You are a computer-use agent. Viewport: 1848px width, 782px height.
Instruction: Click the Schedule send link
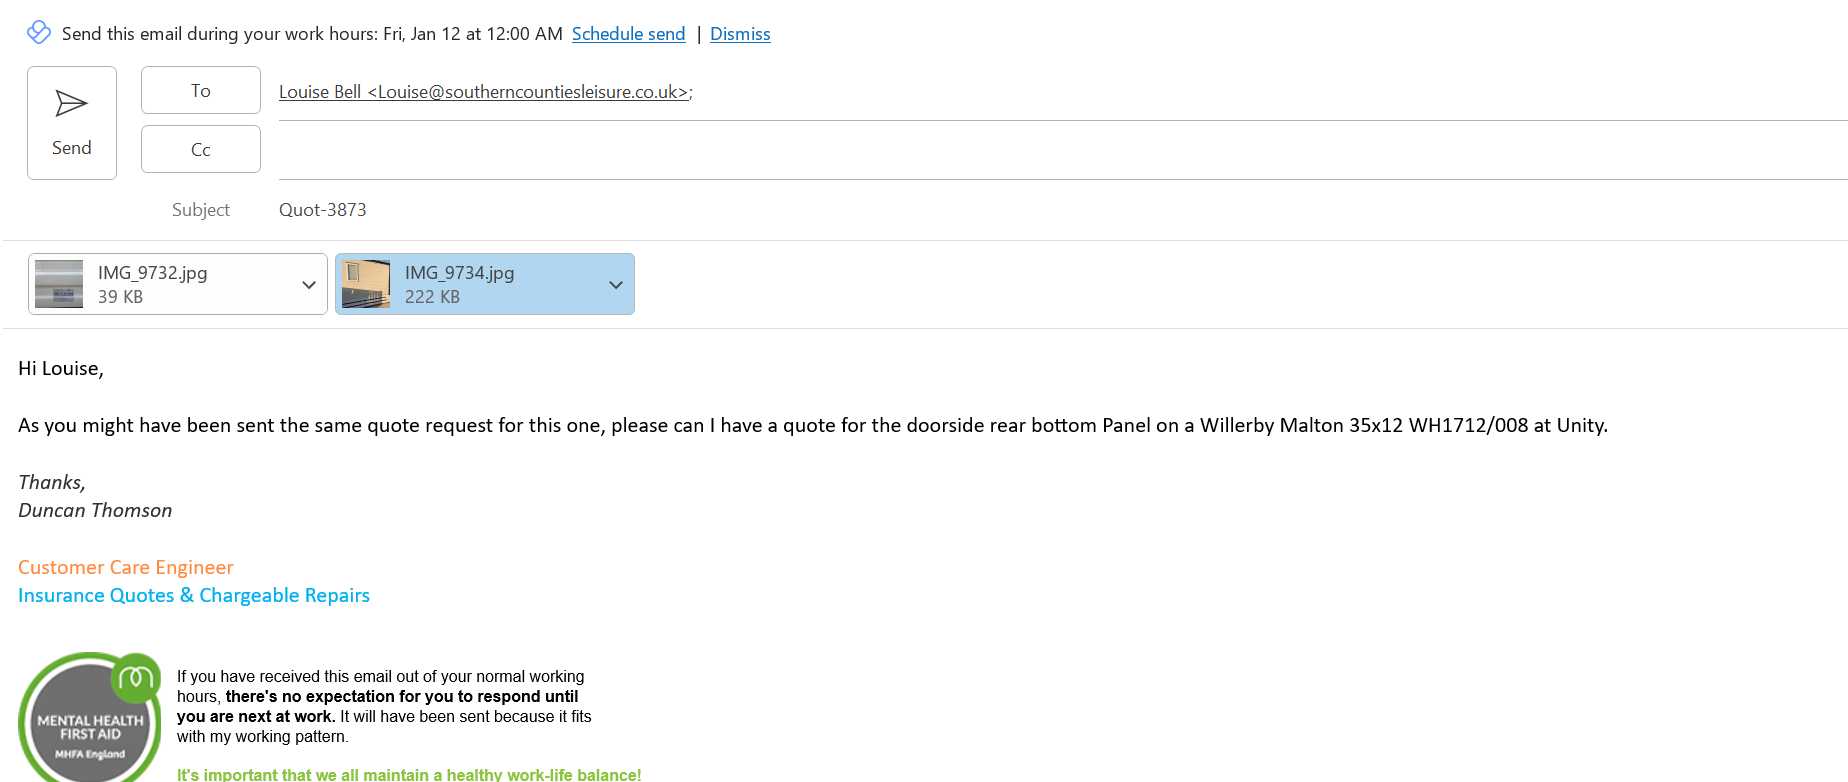pyautogui.click(x=628, y=34)
